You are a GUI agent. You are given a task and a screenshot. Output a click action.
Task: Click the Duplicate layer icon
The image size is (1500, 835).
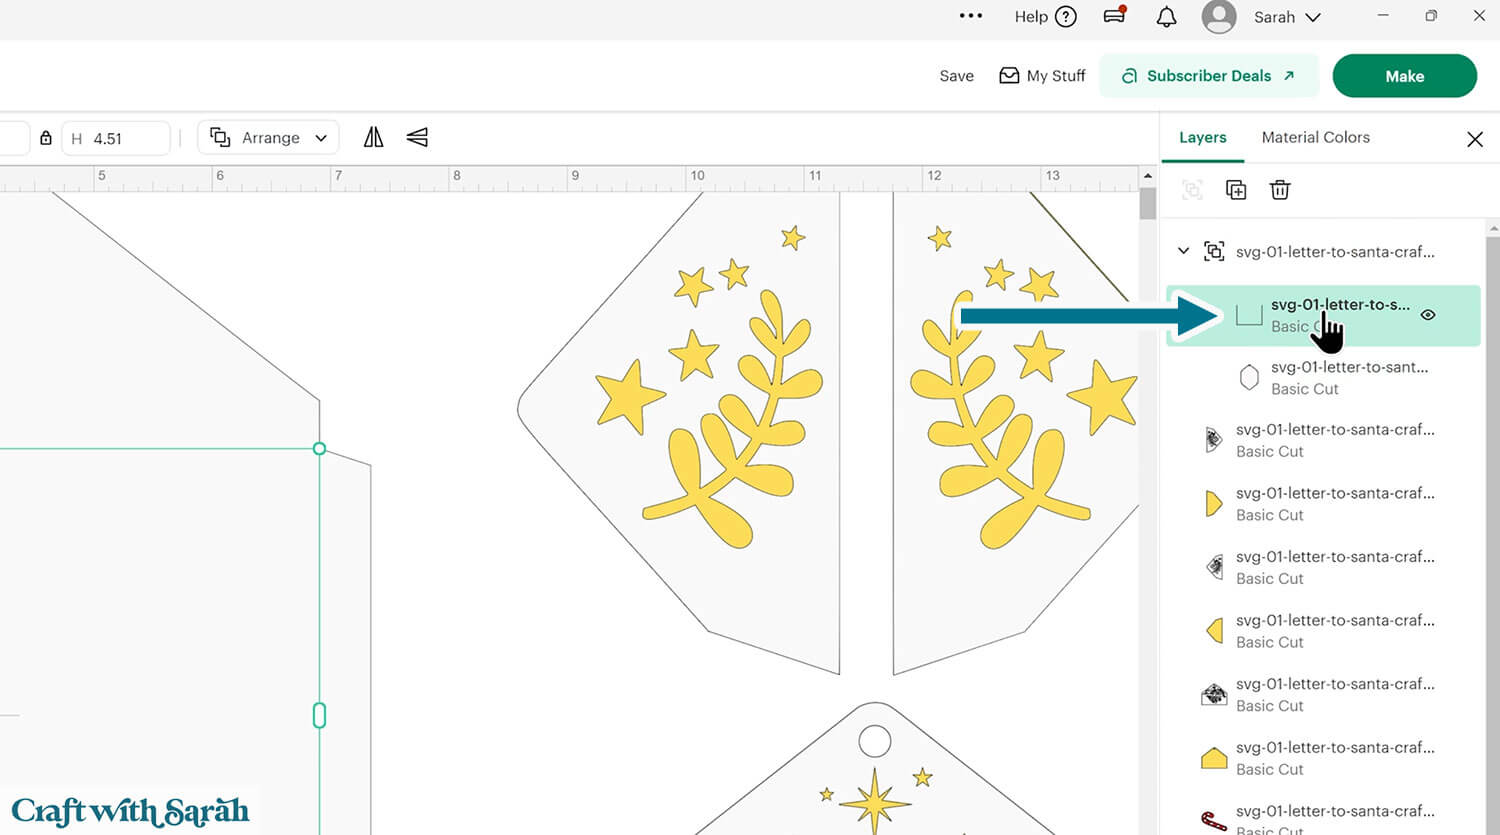point(1236,190)
